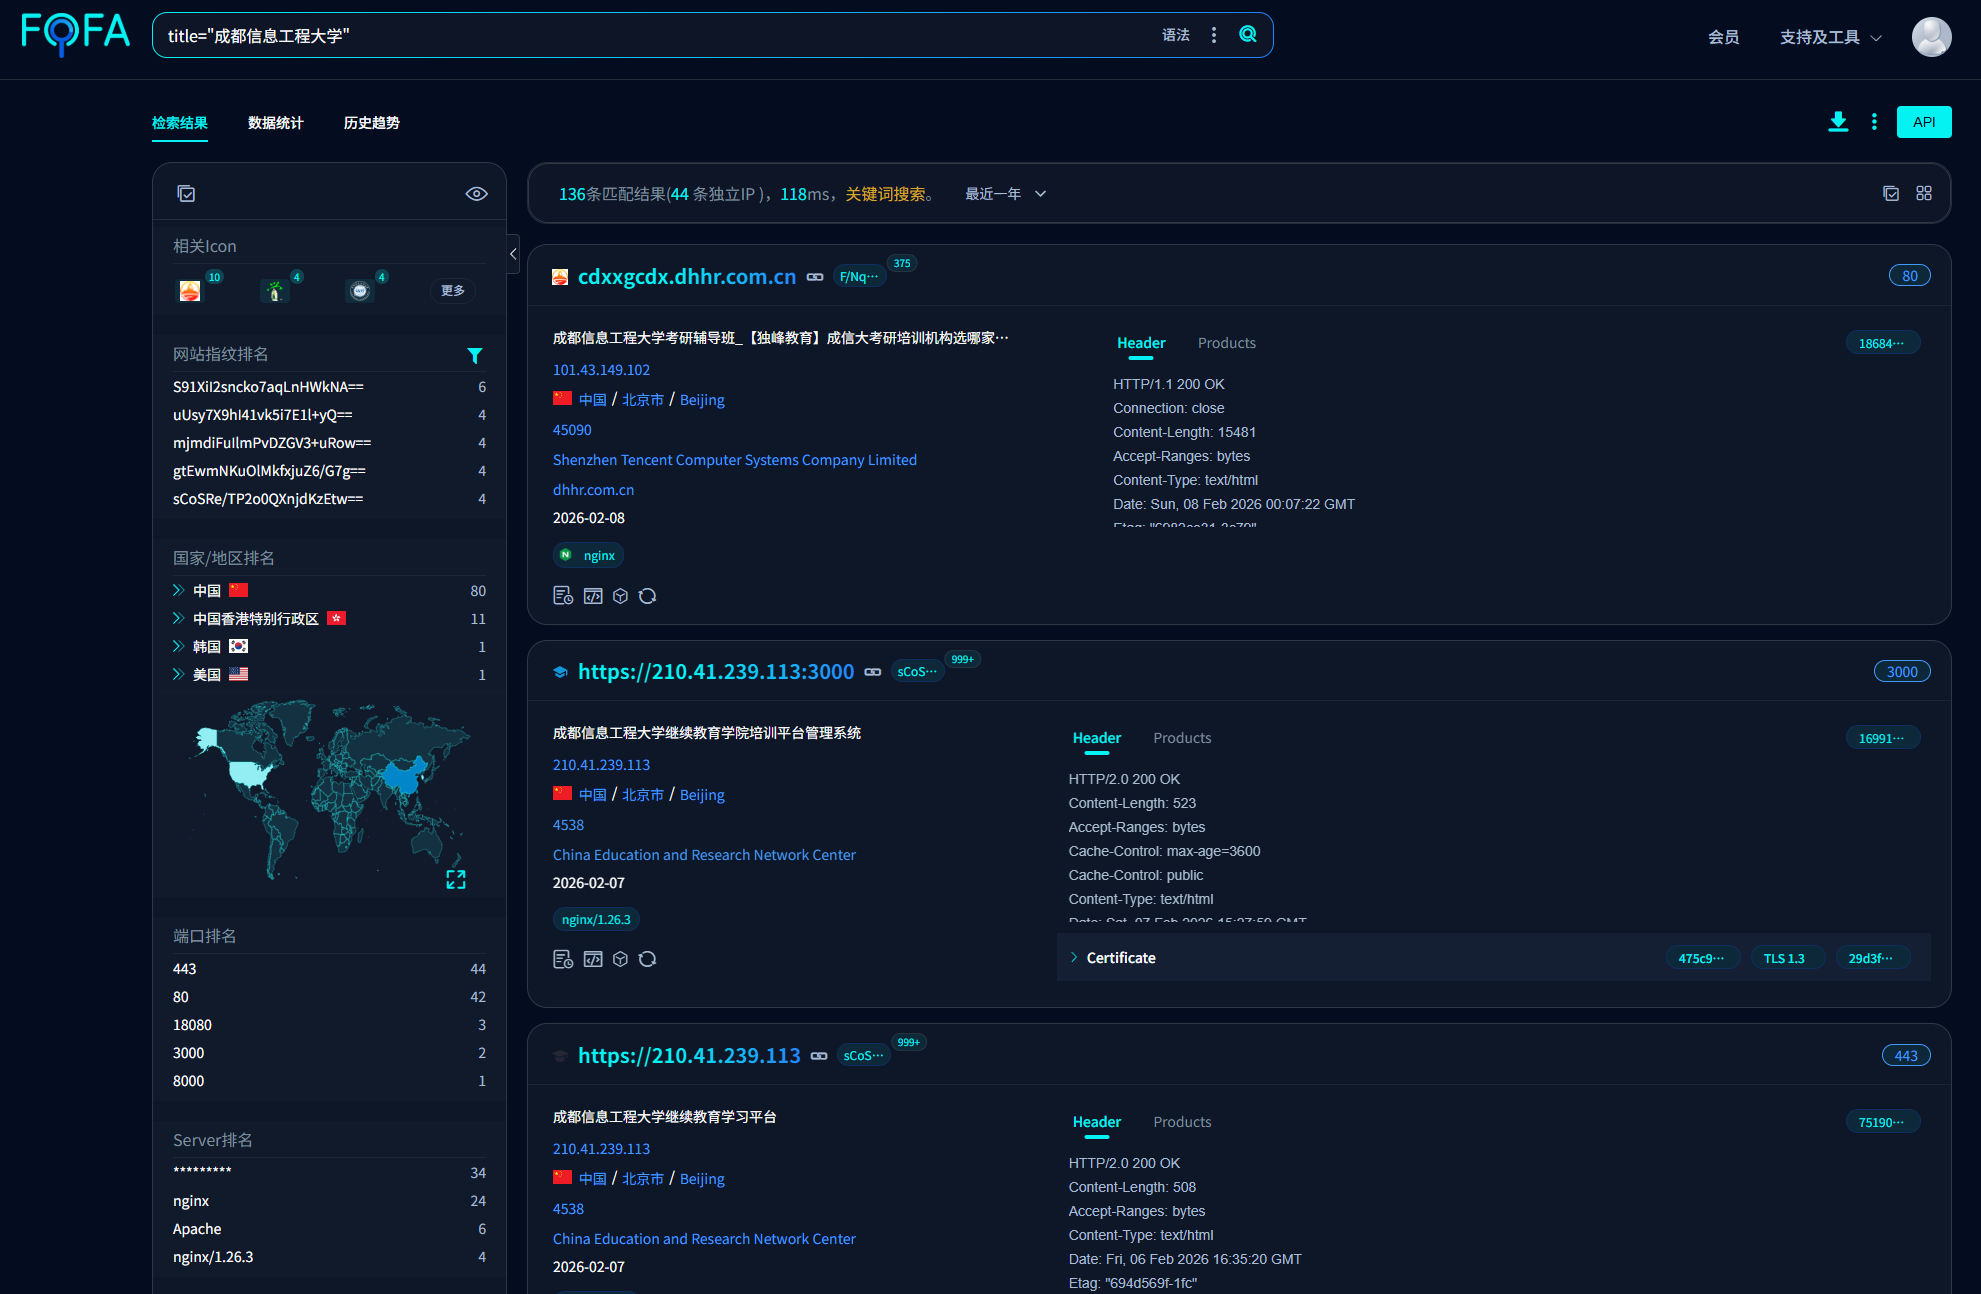Open the link icon beside cdxxgcdx.dhhr.com.cn
This screenshot has width=1981, height=1294.
pyautogui.click(x=815, y=277)
